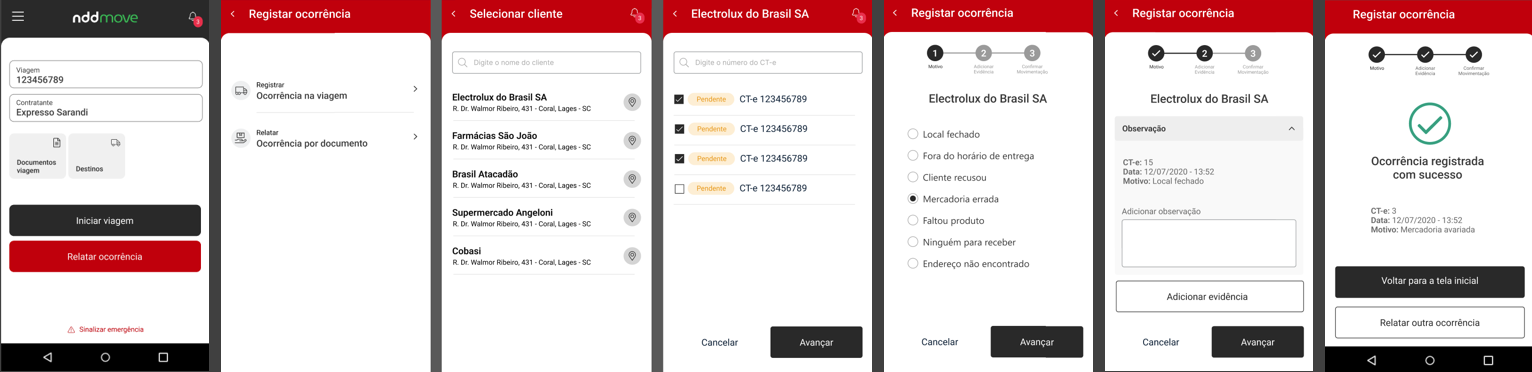Open Ocorrência na viagem chevron row

click(x=324, y=90)
